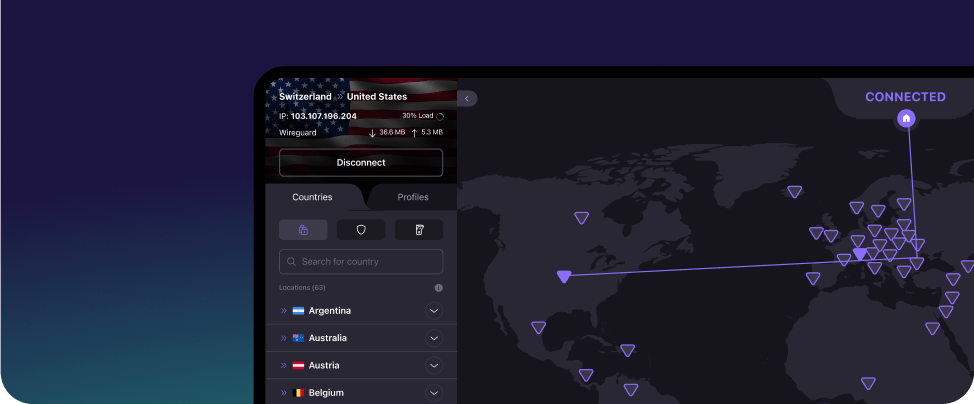Expand the Australia server list

pos(434,338)
